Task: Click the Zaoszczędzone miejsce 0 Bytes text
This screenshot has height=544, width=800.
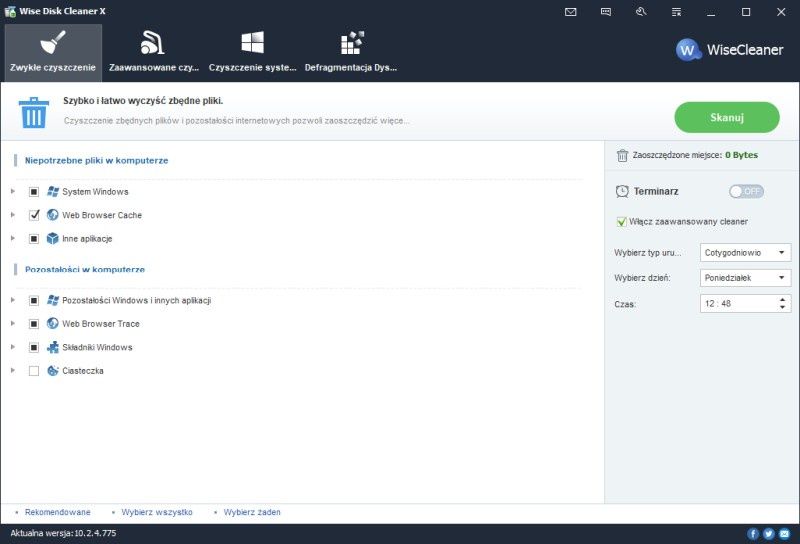Action: point(695,155)
